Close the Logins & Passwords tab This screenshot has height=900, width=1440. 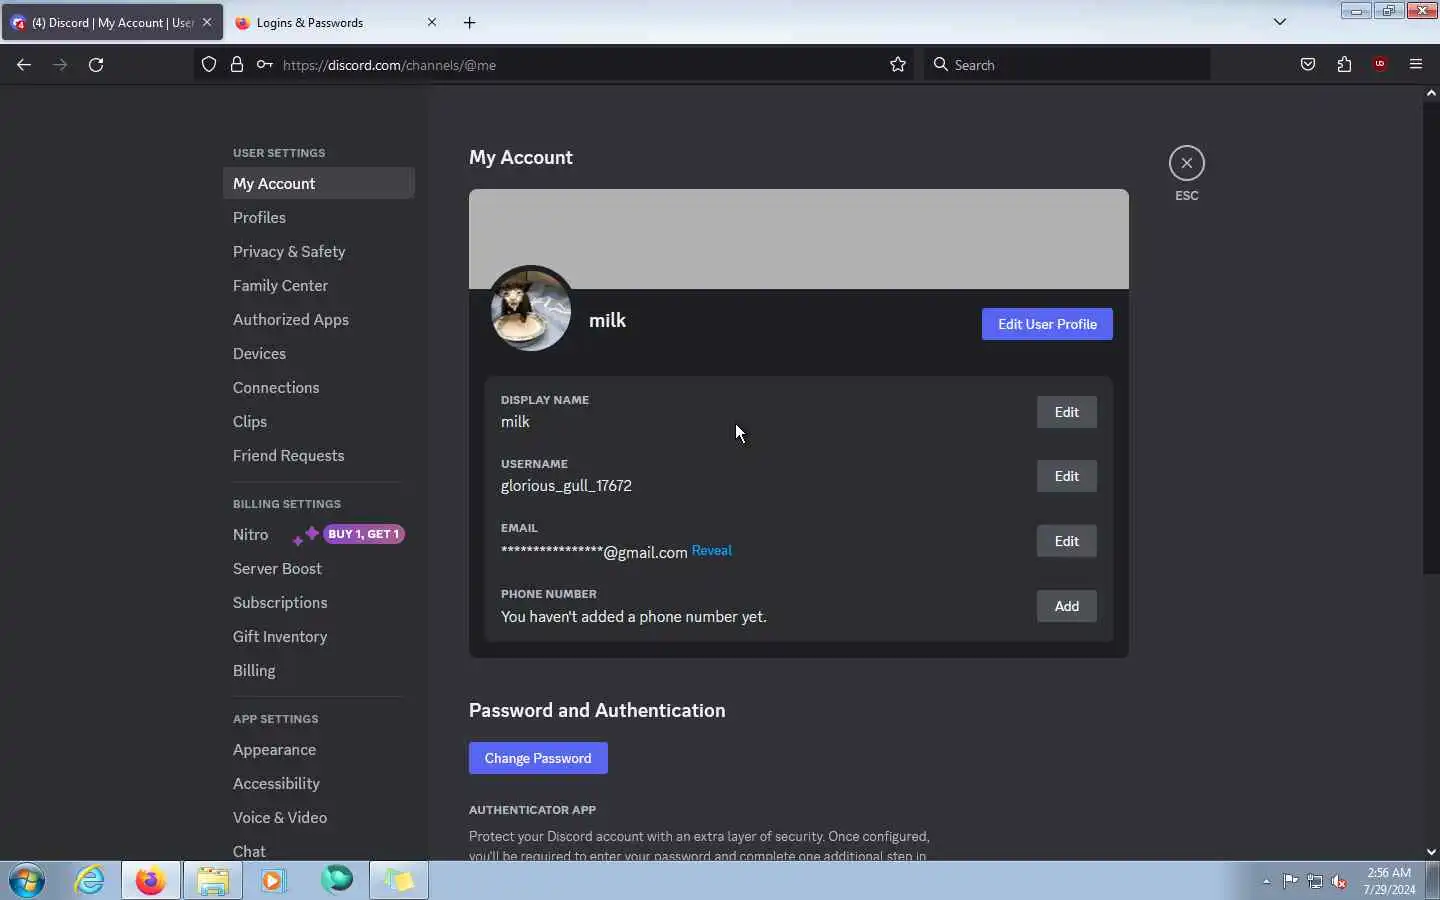432,22
